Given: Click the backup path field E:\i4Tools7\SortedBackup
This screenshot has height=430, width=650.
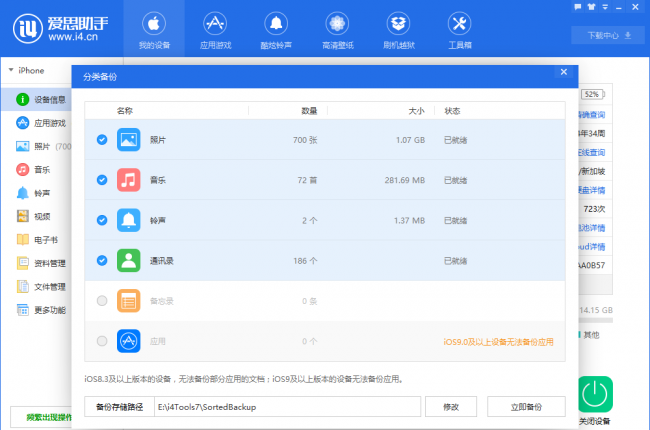Looking at the screenshot, I should tap(287, 407).
